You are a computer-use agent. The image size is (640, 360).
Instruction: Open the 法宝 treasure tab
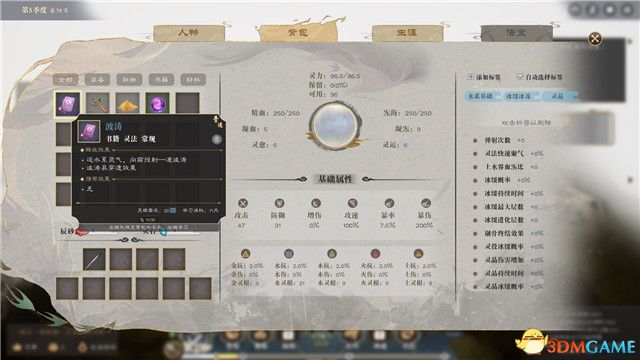pyautogui.click(x=516, y=33)
